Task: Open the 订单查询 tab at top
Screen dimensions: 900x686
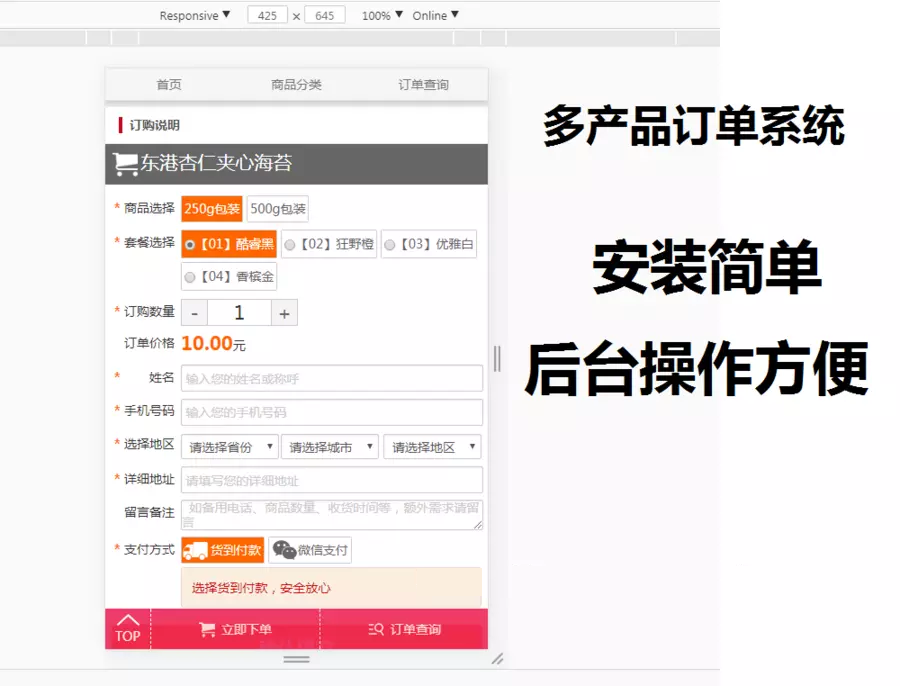Action: point(424,84)
